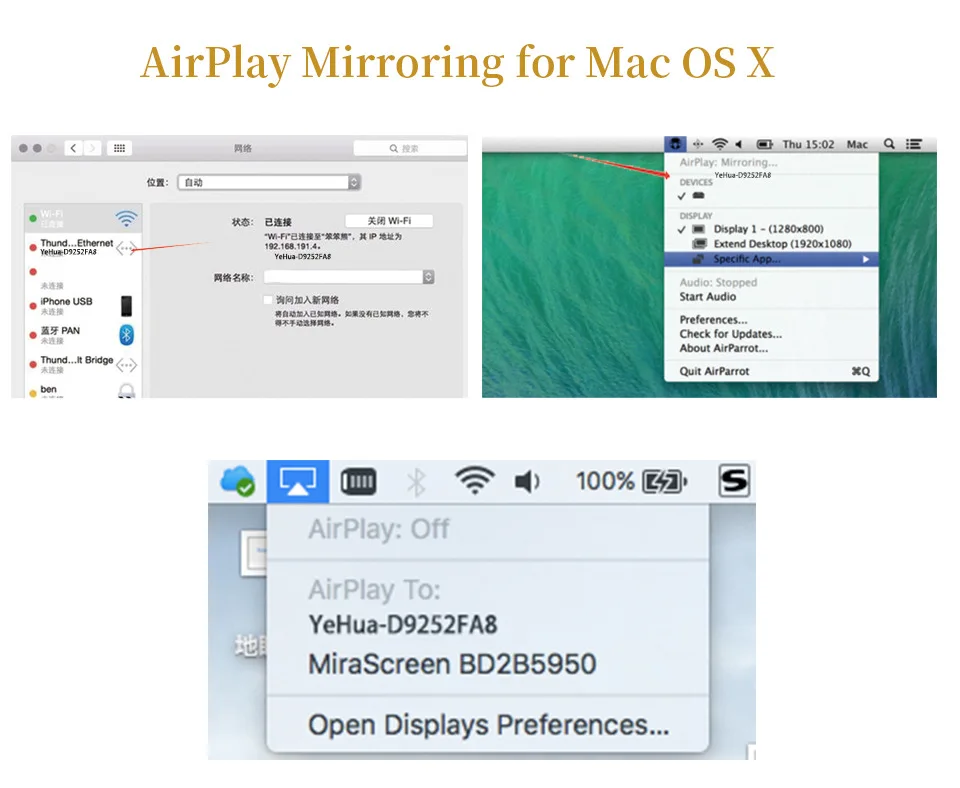Click the 搜索 search field in Network window
This screenshot has width=960, height=788.
(410, 148)
